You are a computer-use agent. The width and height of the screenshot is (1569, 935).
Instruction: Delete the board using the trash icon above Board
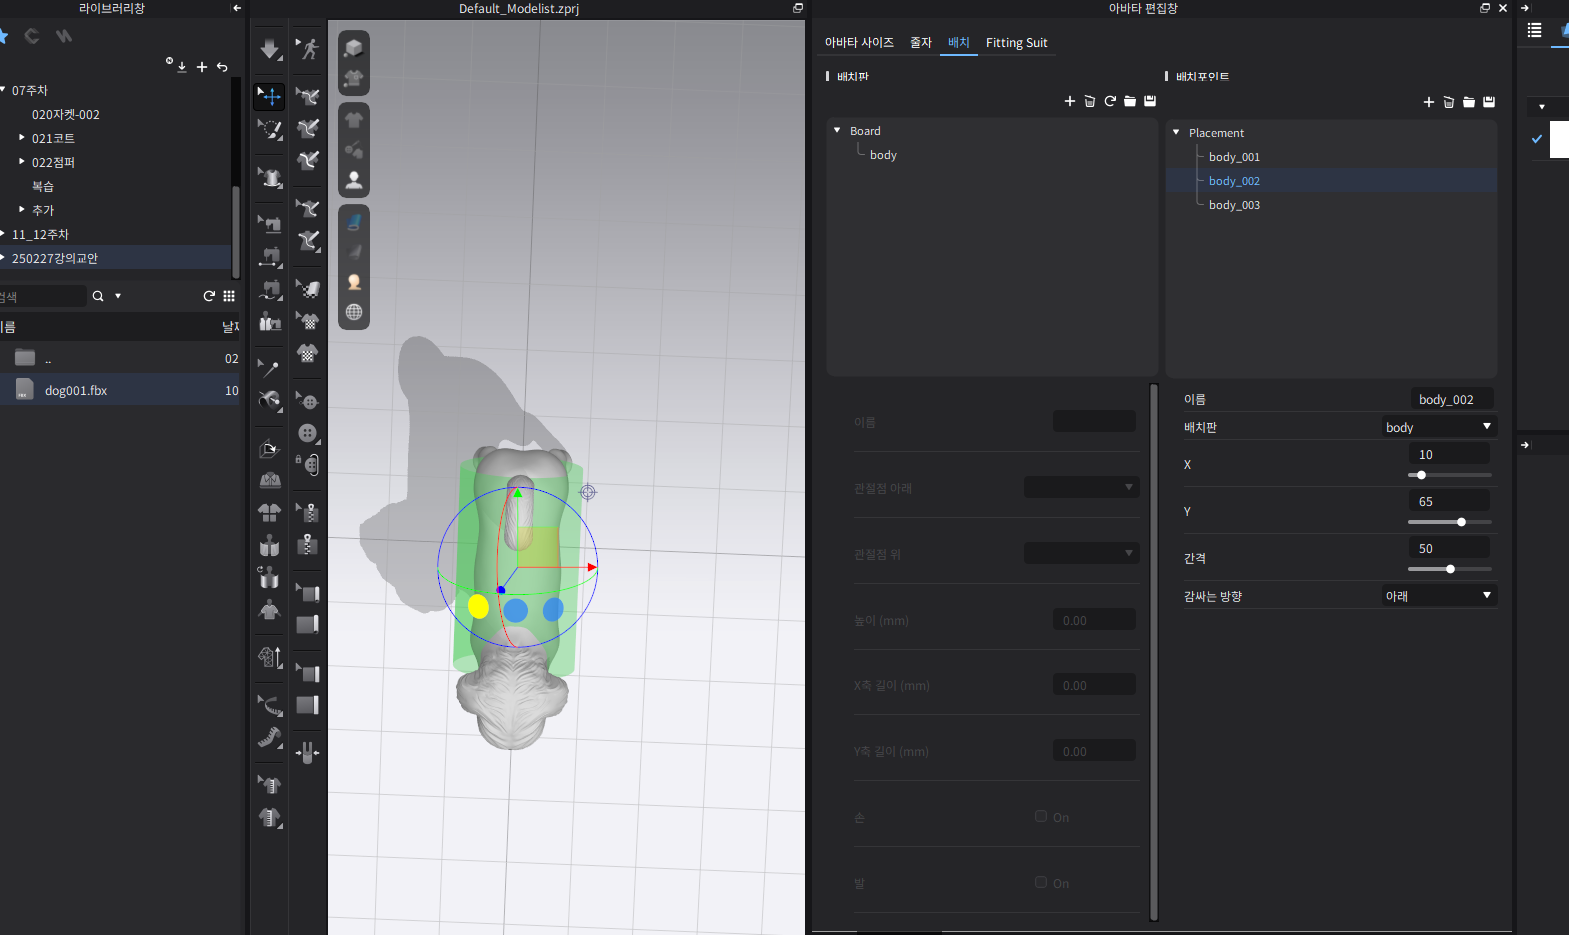(1090, 101)
